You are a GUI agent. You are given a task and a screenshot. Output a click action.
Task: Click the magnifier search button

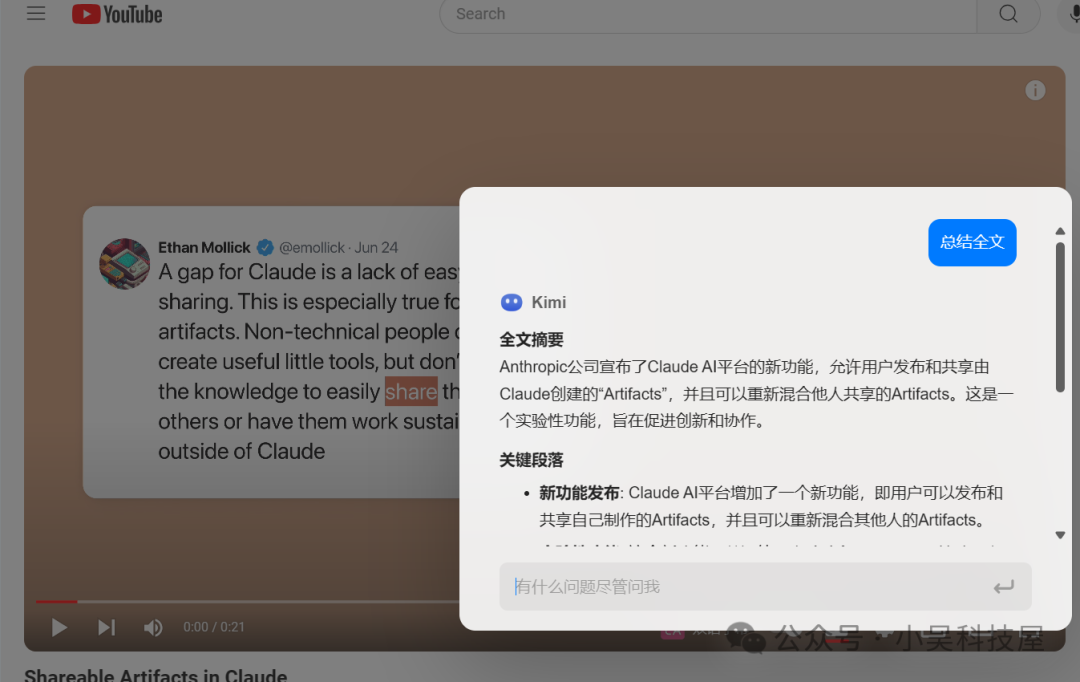tap(1008, 14)
